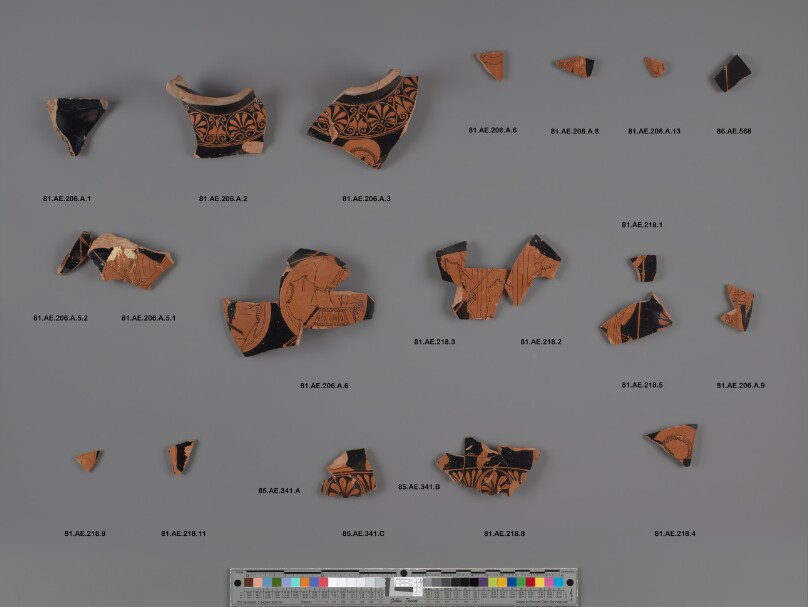The height and width of the screenshot is (607, 808).
Task: Select the narrow sherd above label 81.AE.218.11
Action: 182,457
